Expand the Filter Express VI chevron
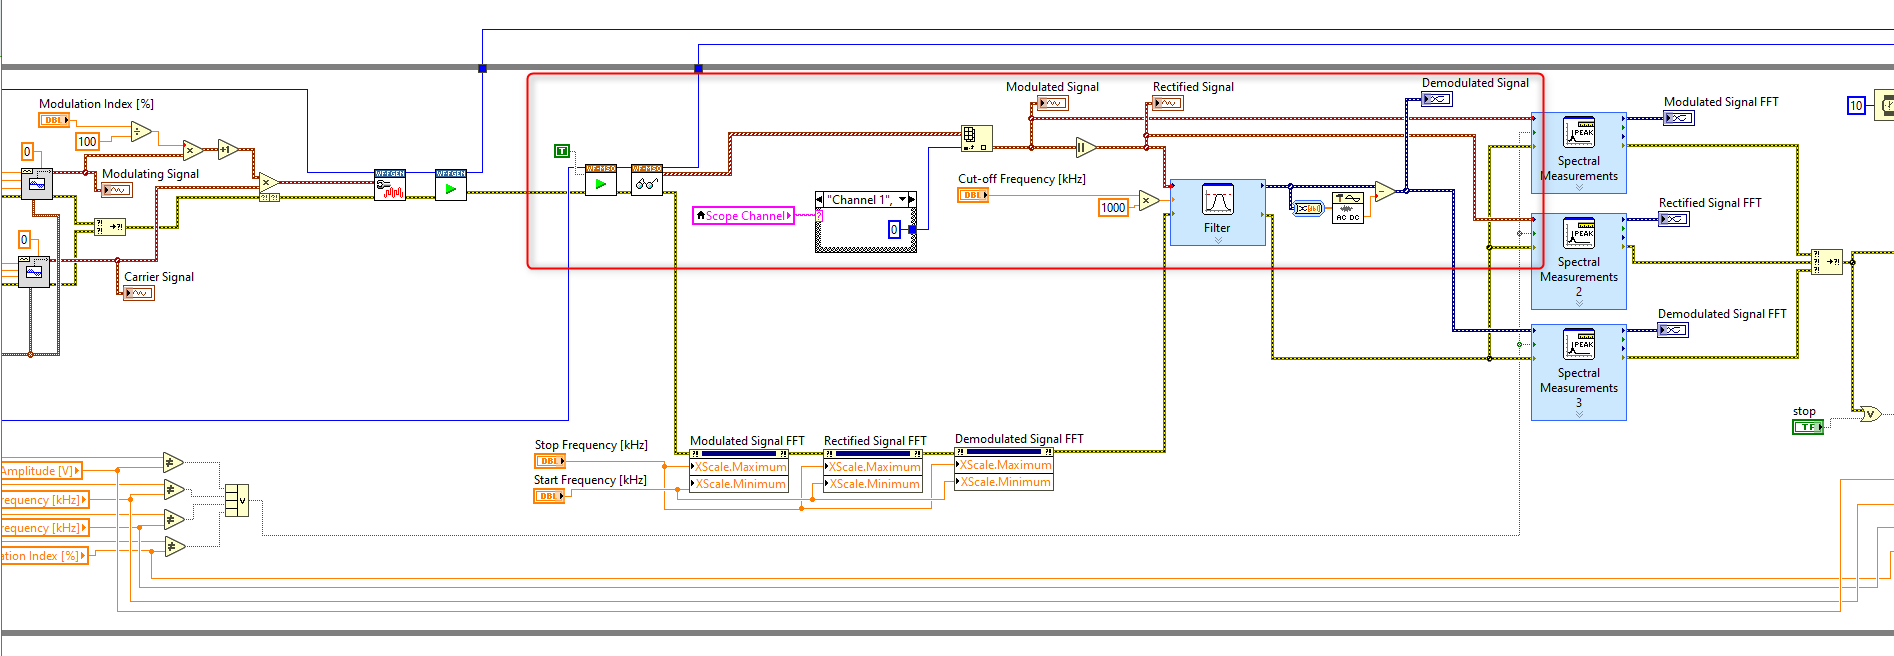Viewport: 1894px width, 656px height. pos(1217,240)
